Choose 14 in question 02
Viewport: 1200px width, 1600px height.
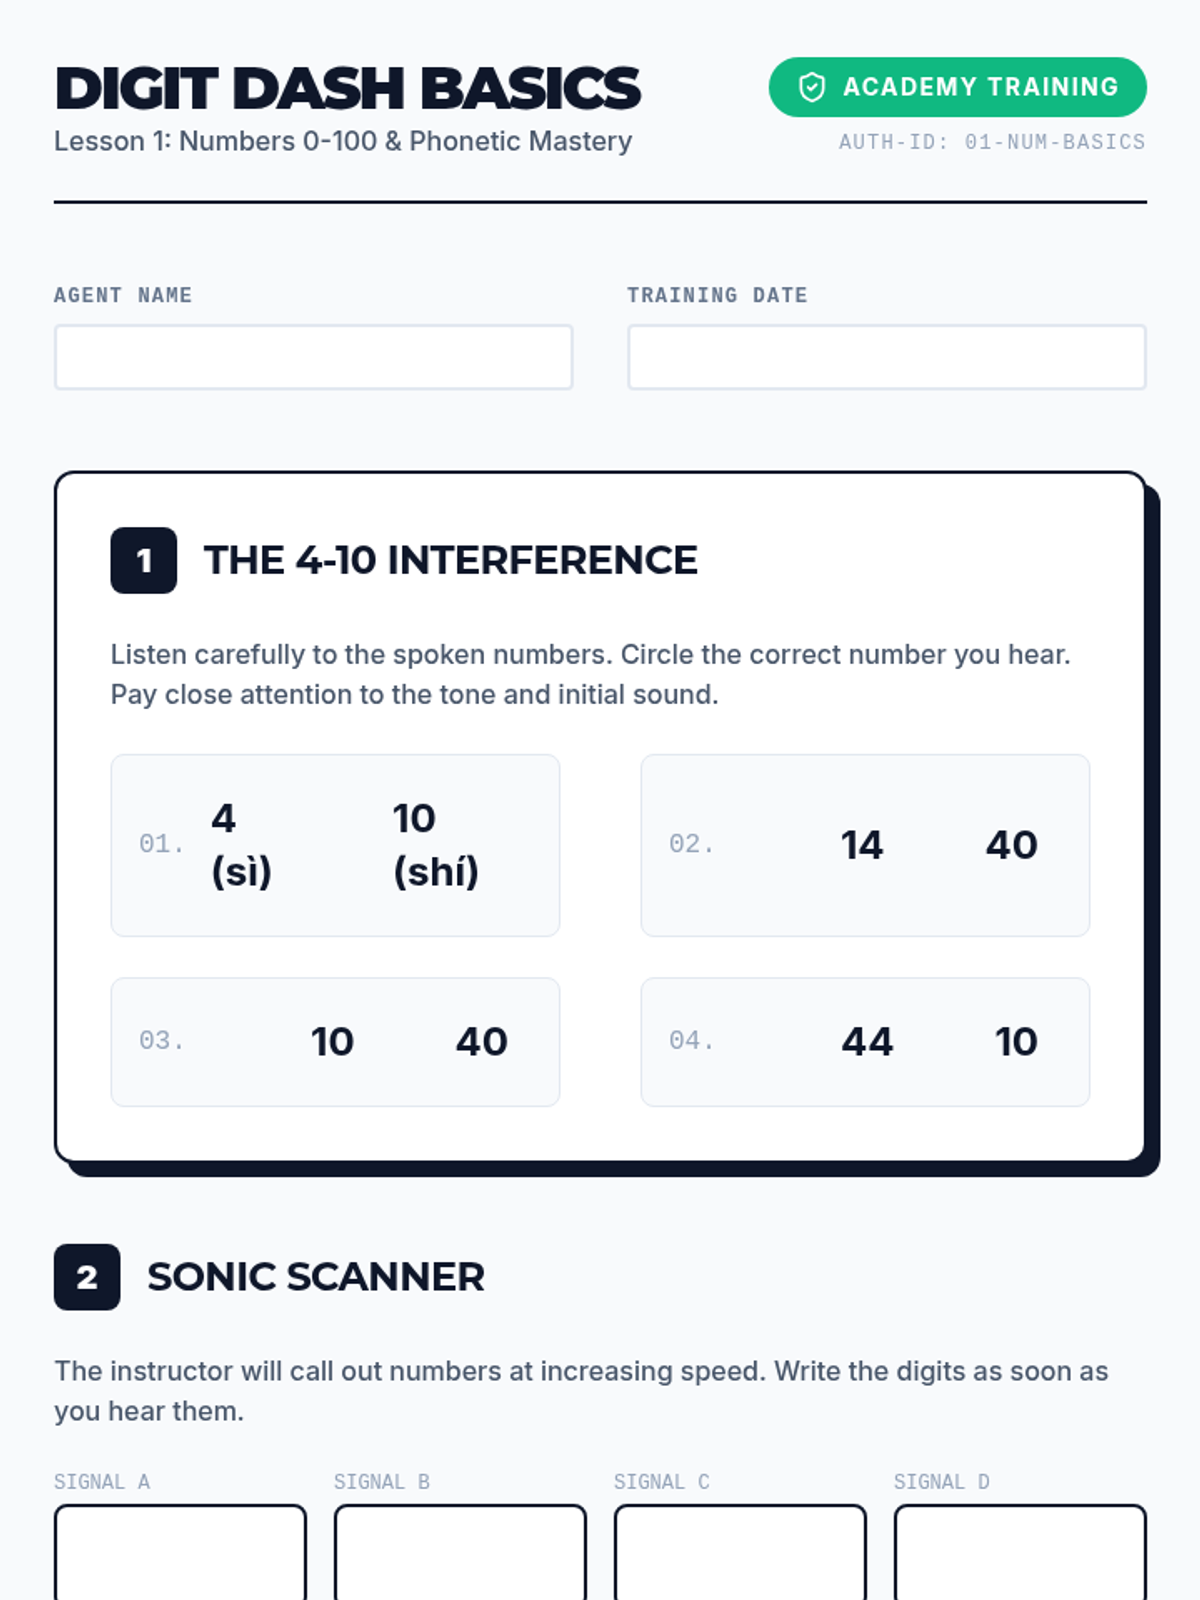coord(862,845)
